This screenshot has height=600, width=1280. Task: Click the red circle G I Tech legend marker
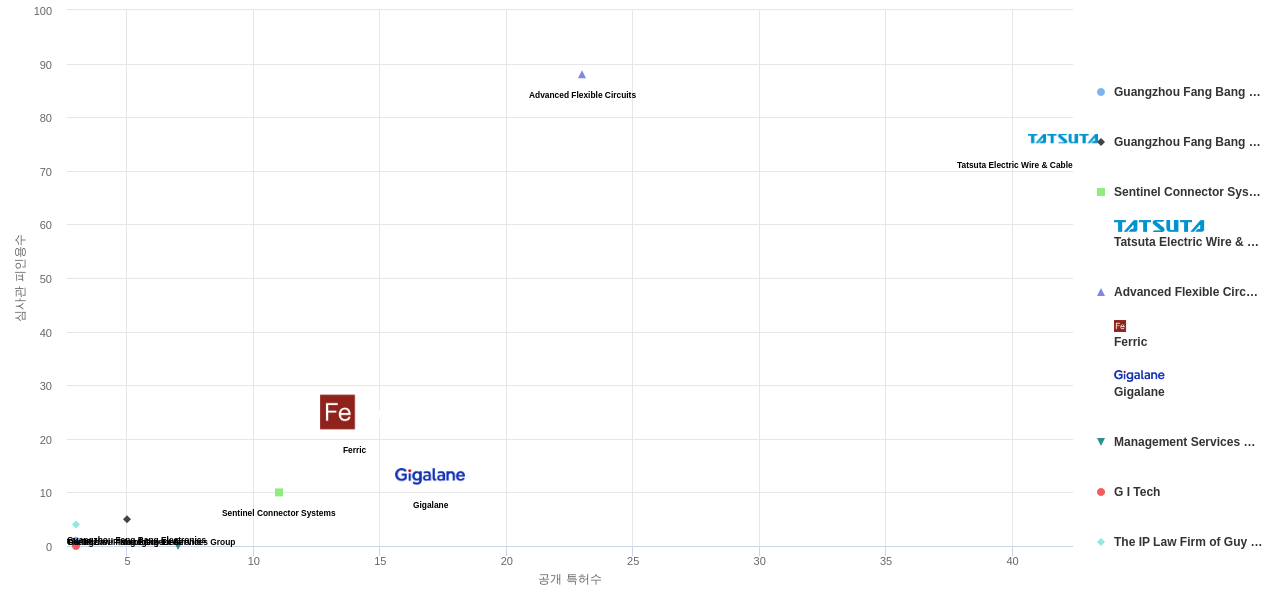(x=1101, y=492)
